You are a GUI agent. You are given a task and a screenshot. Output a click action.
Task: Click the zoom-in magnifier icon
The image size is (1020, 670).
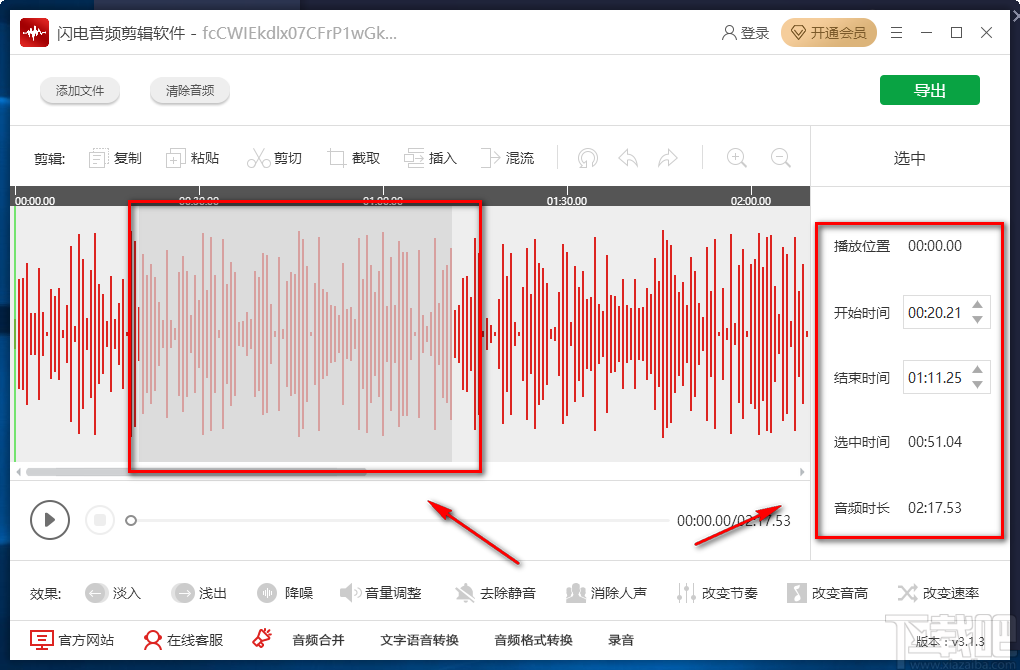[x=736, y=157]
